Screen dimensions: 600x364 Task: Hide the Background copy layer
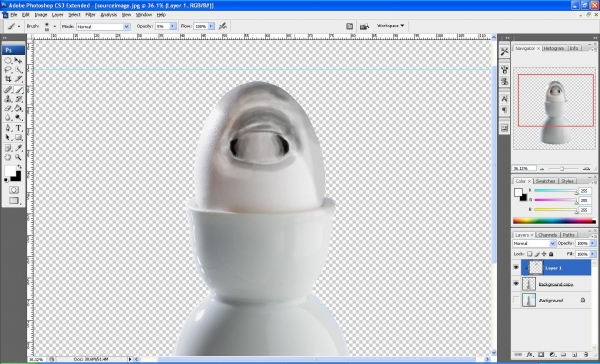516,284
